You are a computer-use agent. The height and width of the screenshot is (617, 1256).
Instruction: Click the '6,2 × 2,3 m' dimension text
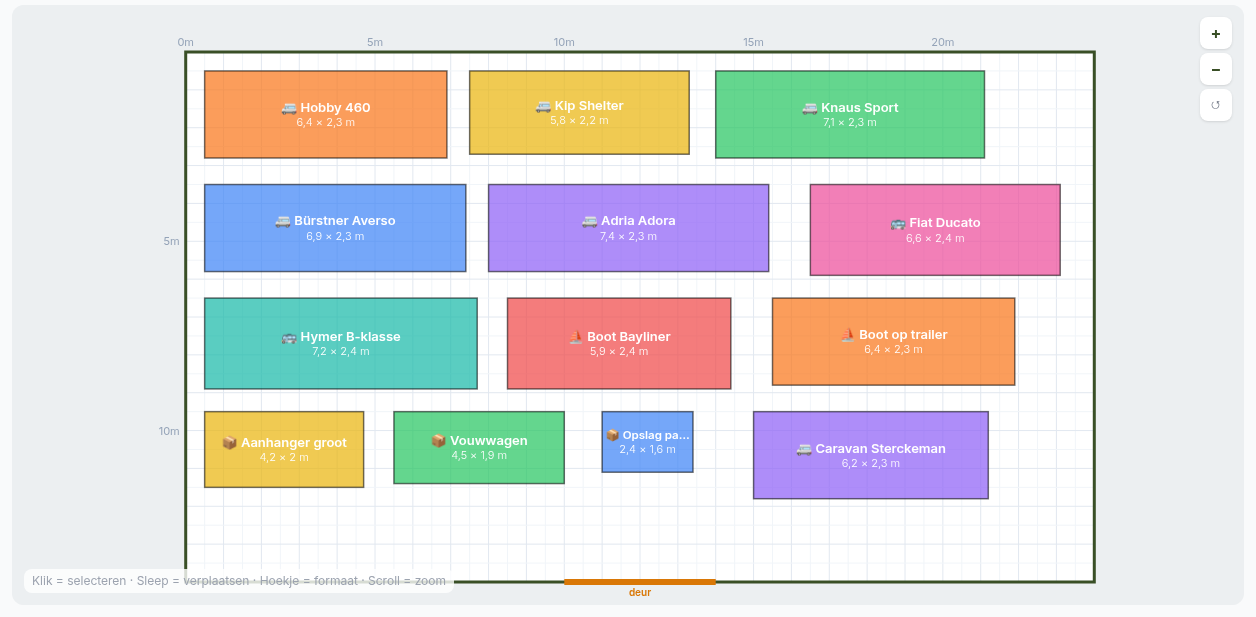point(871,463)
